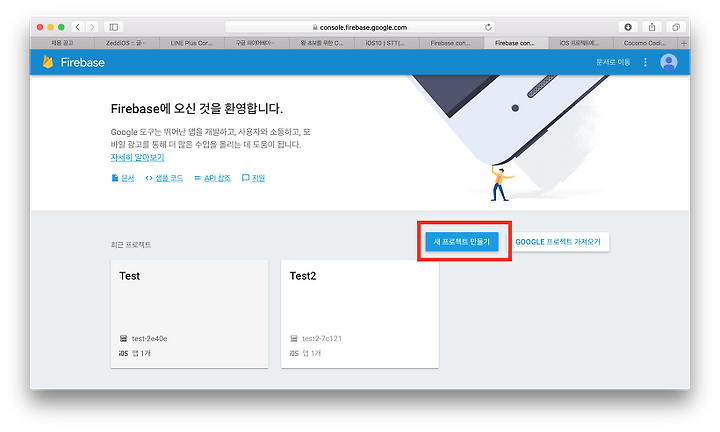Open the Test project card
Viewport: 720px width, 432px height.
189,314
